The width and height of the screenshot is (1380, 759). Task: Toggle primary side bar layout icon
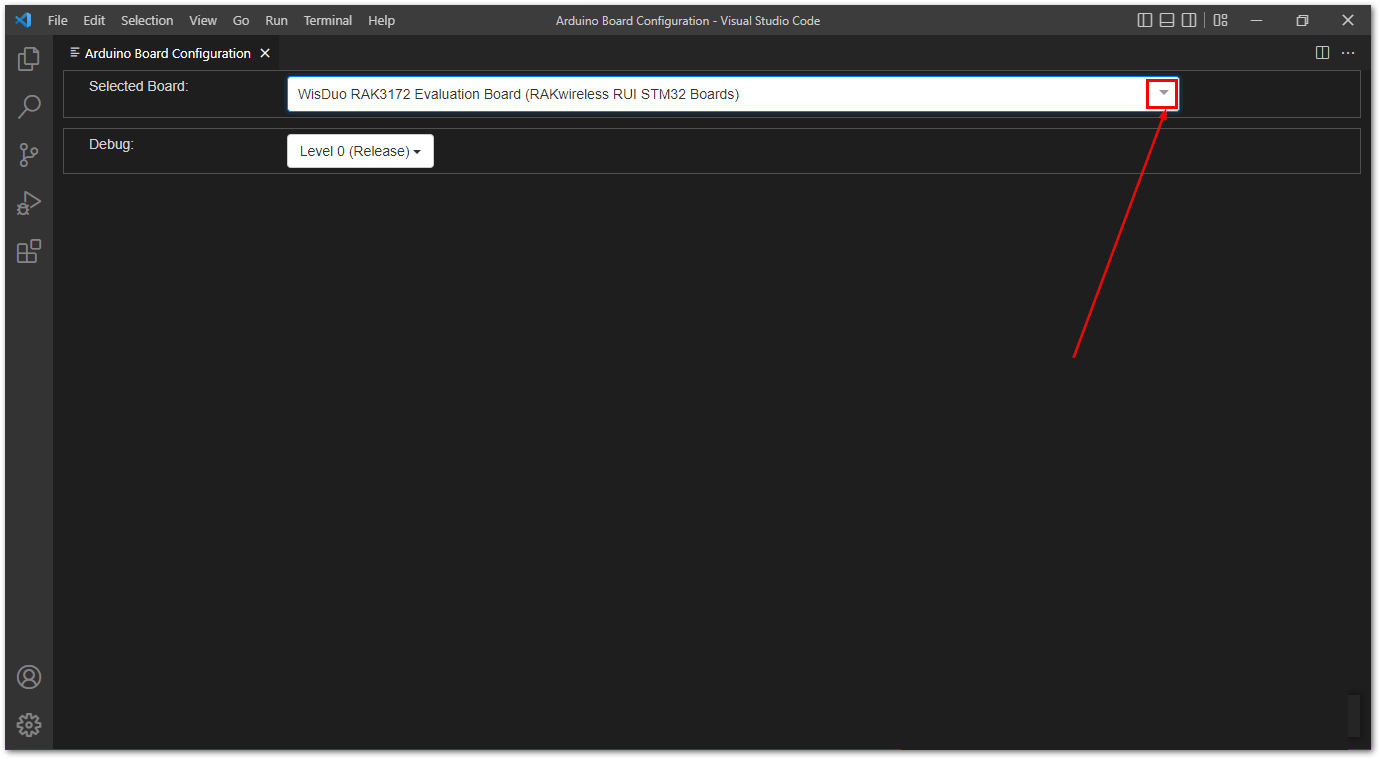point(1145,20)
